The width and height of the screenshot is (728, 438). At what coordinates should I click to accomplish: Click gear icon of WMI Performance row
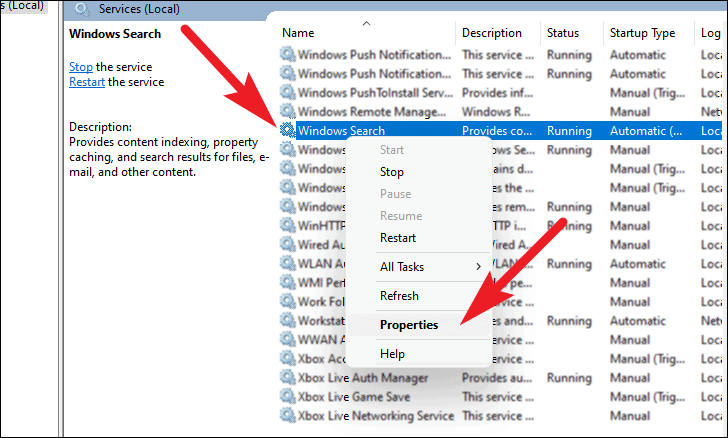point(287,282)
